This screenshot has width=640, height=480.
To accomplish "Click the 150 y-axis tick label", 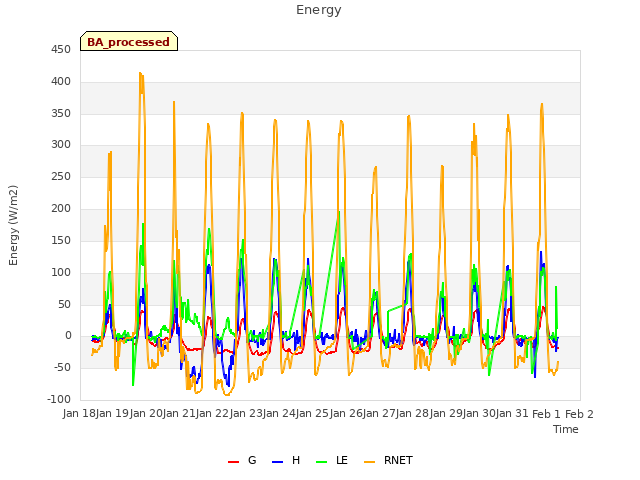I will (x=61, y=240).
